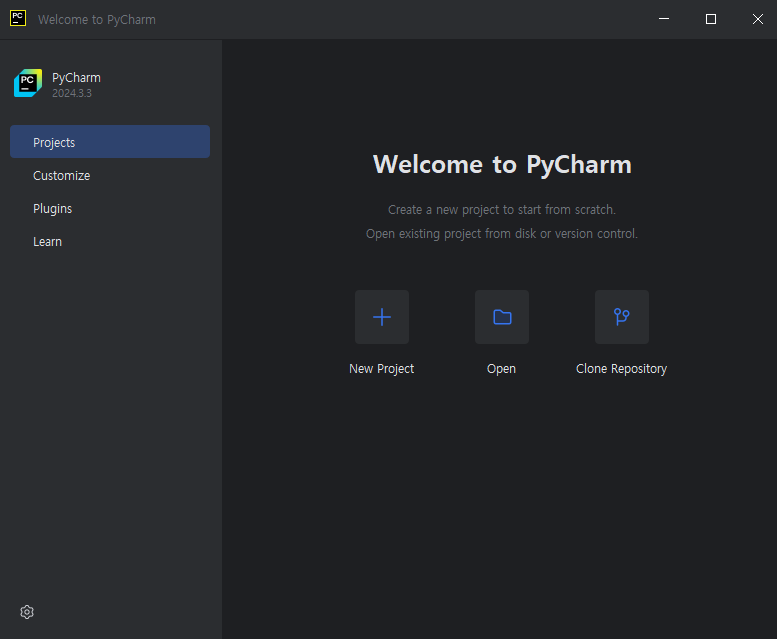This screenshot has width=777, height=639.
Task: Click the PyCharm name in sidebar
Action: pos(76,78)
